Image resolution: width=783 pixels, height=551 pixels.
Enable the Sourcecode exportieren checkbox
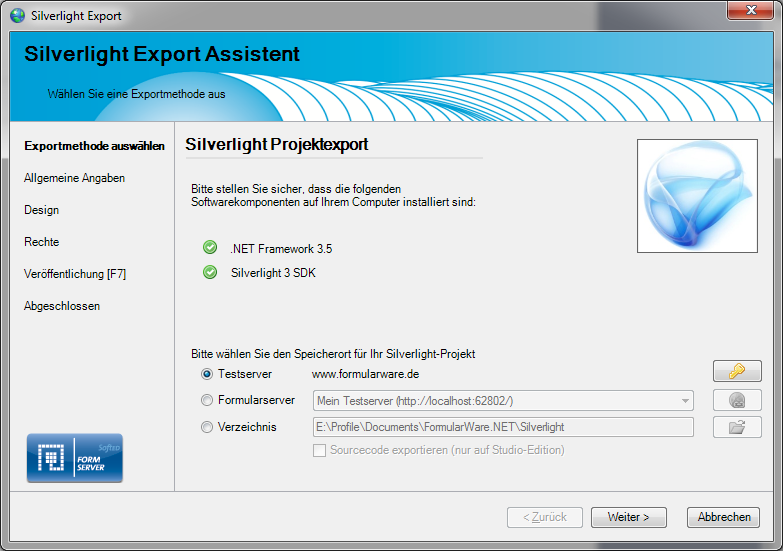(320, 450)
